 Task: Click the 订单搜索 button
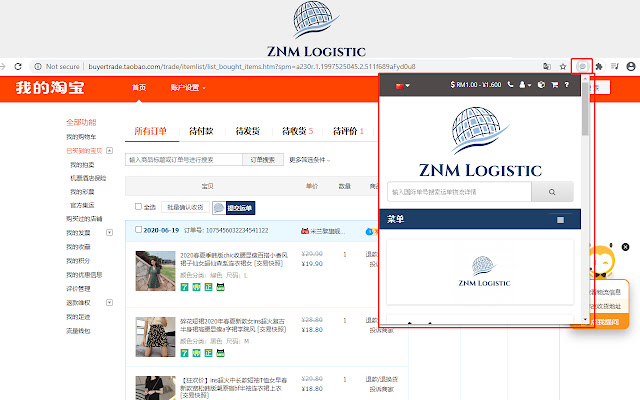pyautogui.click(x=263, y=160)
